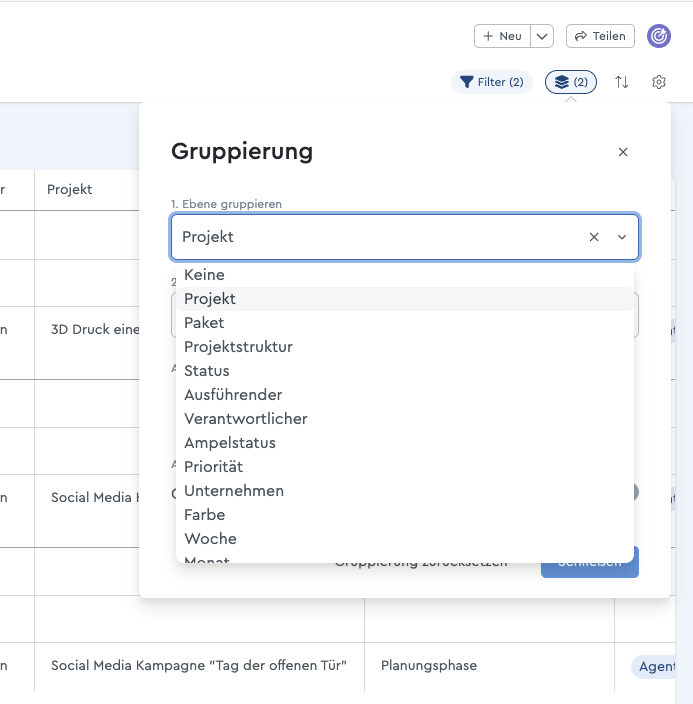Select Keine option in list
The width and height of the screenshot is (693, 704).
(x=405, y=275)
